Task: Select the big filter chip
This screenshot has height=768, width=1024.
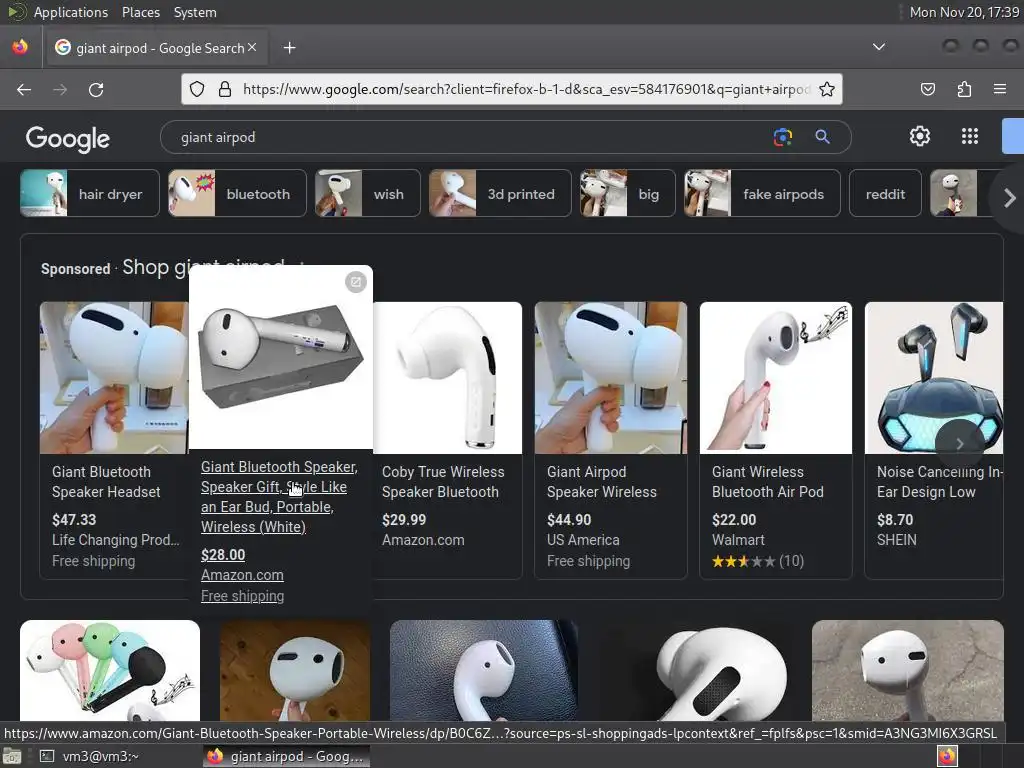Action: click(x=628, y=193)
